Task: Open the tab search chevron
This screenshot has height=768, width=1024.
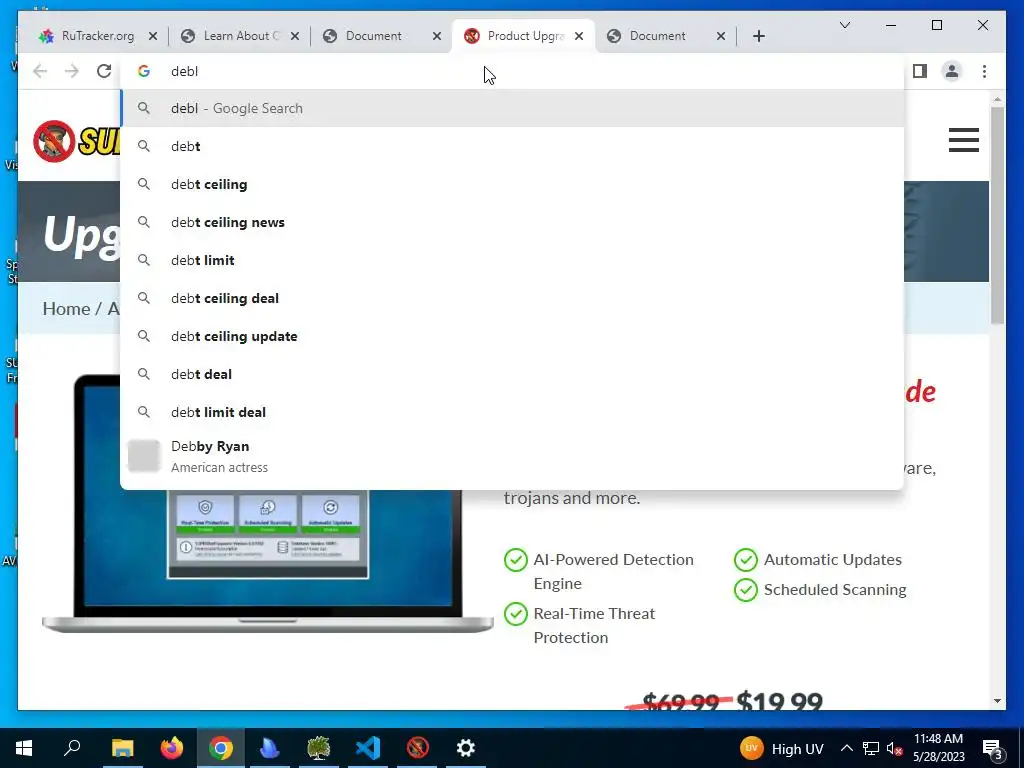Action: (844, 25)
